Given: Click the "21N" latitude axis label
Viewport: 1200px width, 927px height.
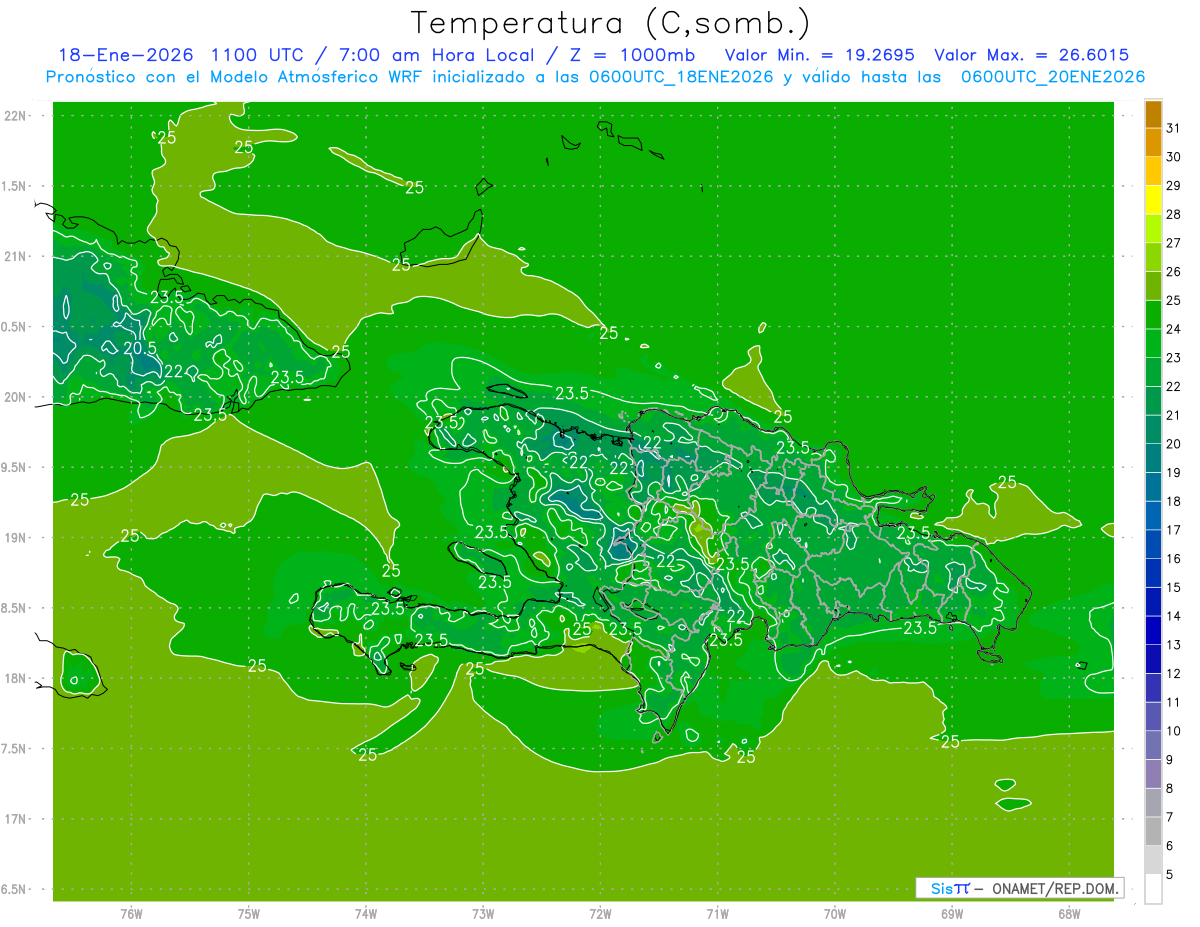Looking at the screenshot, I should (x=16, y=256).
